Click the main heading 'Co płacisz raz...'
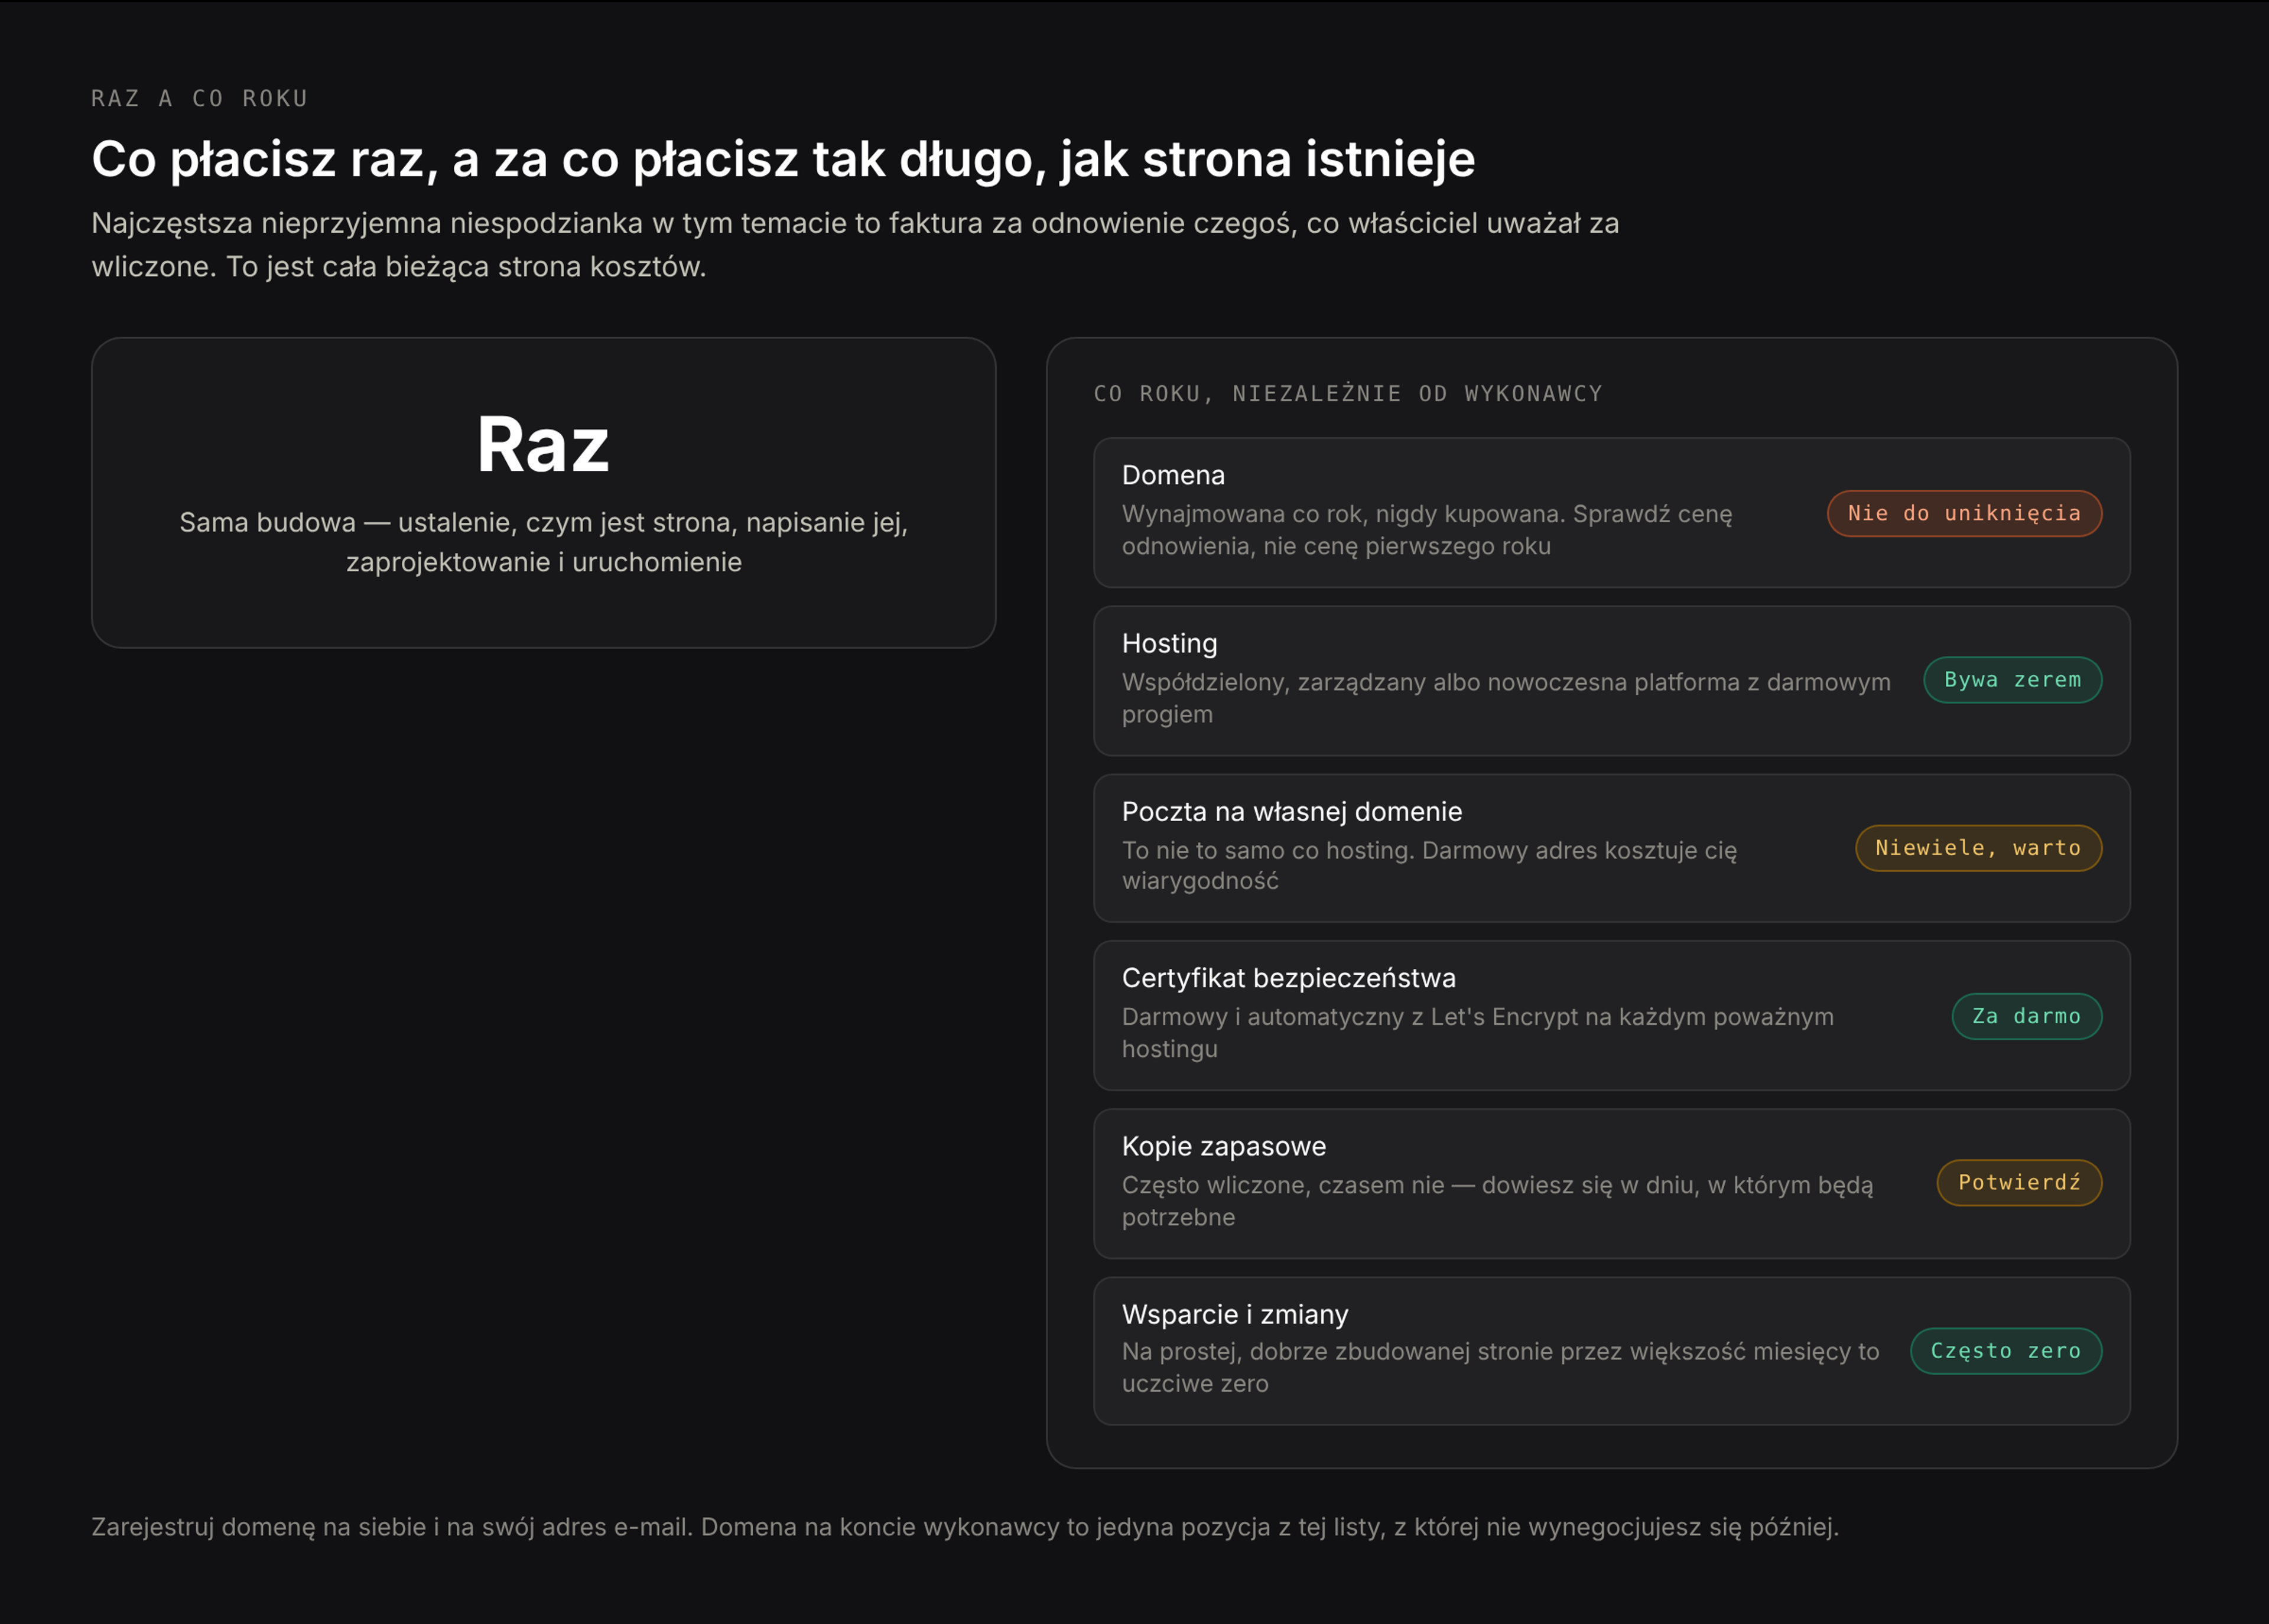The width and height of the screenshot is (2269, 1624). [783, 159]
